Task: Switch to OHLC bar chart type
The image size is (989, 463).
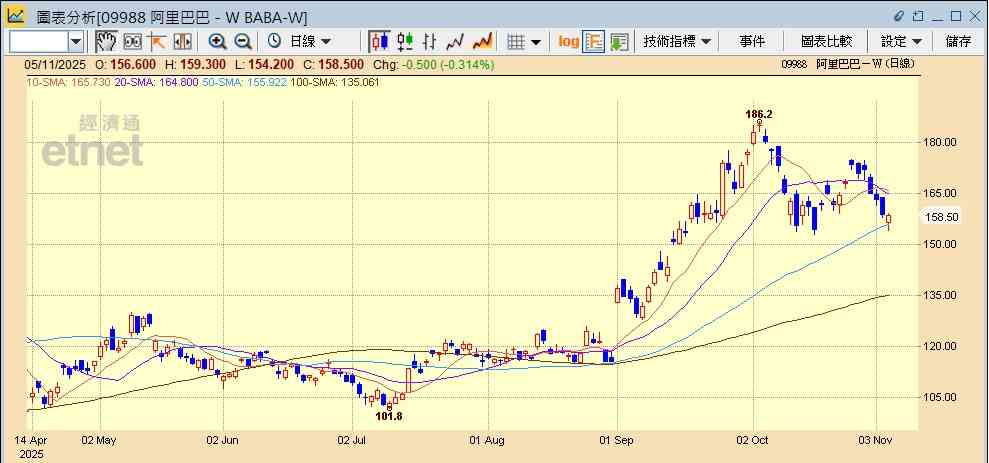Action: [x=431, y=41]
